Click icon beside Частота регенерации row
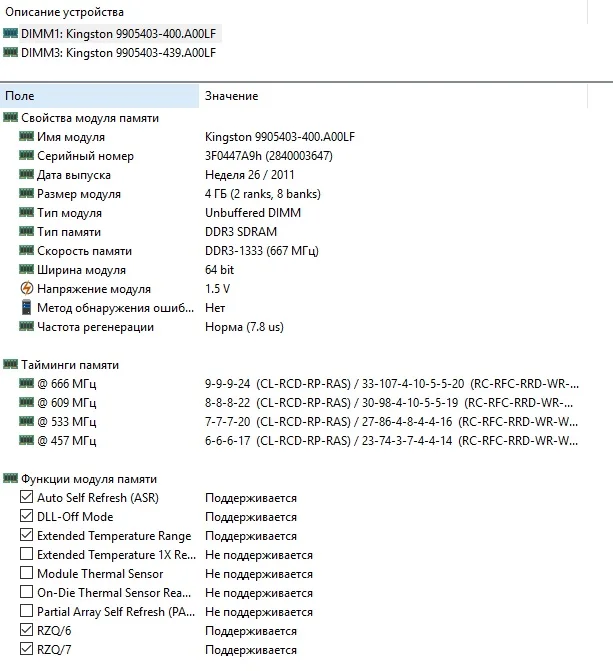This screenshot has height=671, width=613. [26, 326]
